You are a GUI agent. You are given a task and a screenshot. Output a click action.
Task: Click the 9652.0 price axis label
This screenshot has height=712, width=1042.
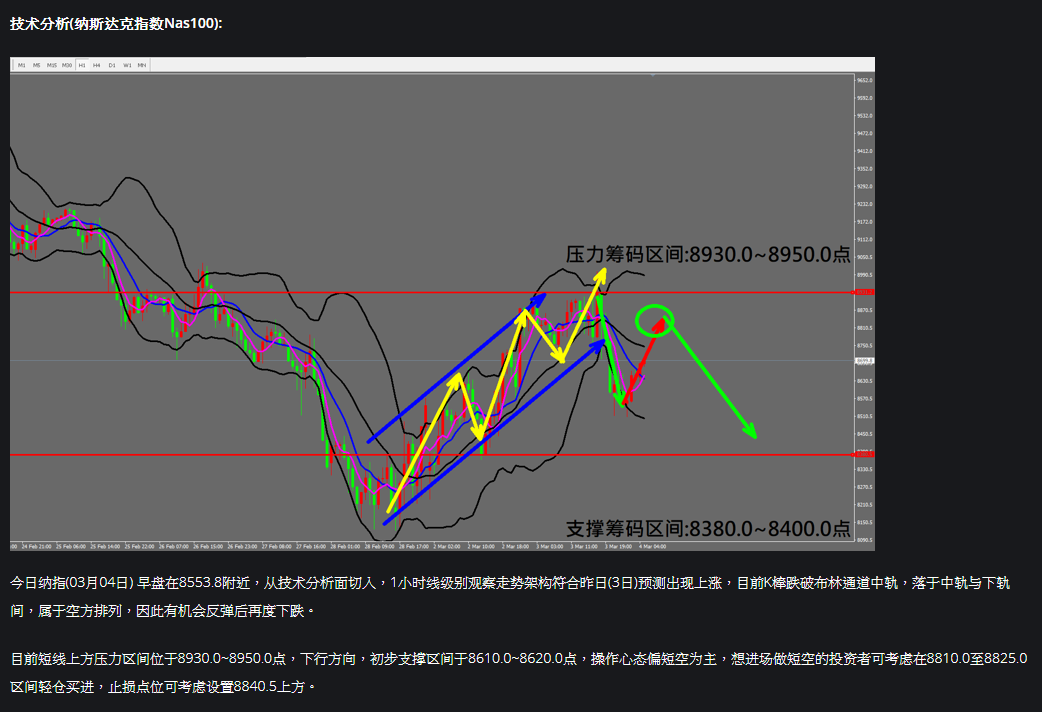865,80
